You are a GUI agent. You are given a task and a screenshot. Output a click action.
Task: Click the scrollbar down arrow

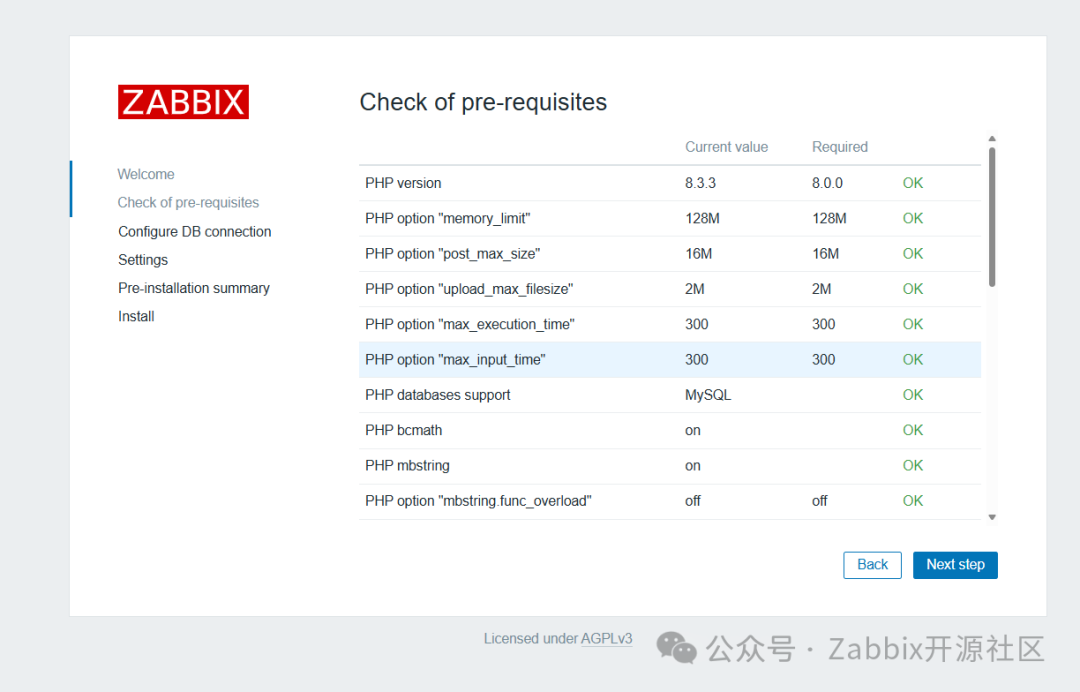pyautogui.click(x=991, y=516)
